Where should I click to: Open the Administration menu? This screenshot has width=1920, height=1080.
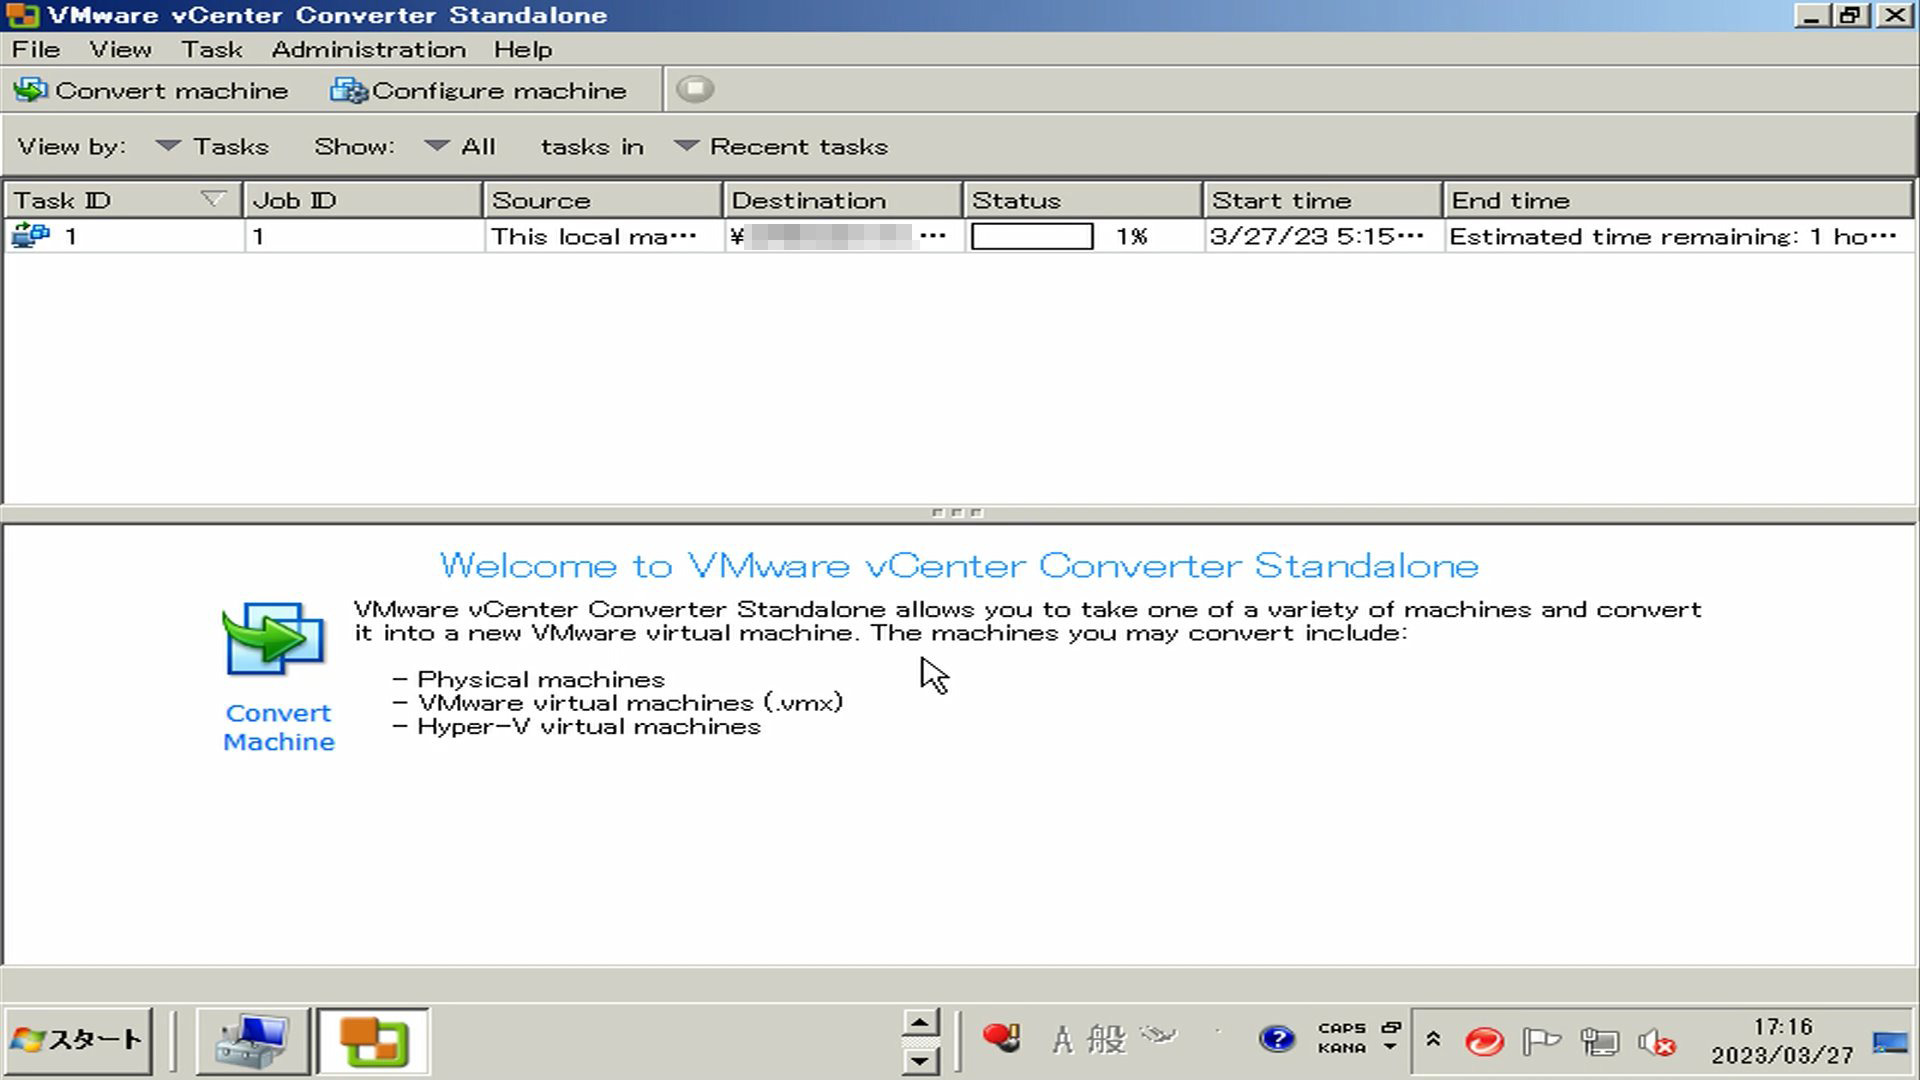click(x=368, y=49)
